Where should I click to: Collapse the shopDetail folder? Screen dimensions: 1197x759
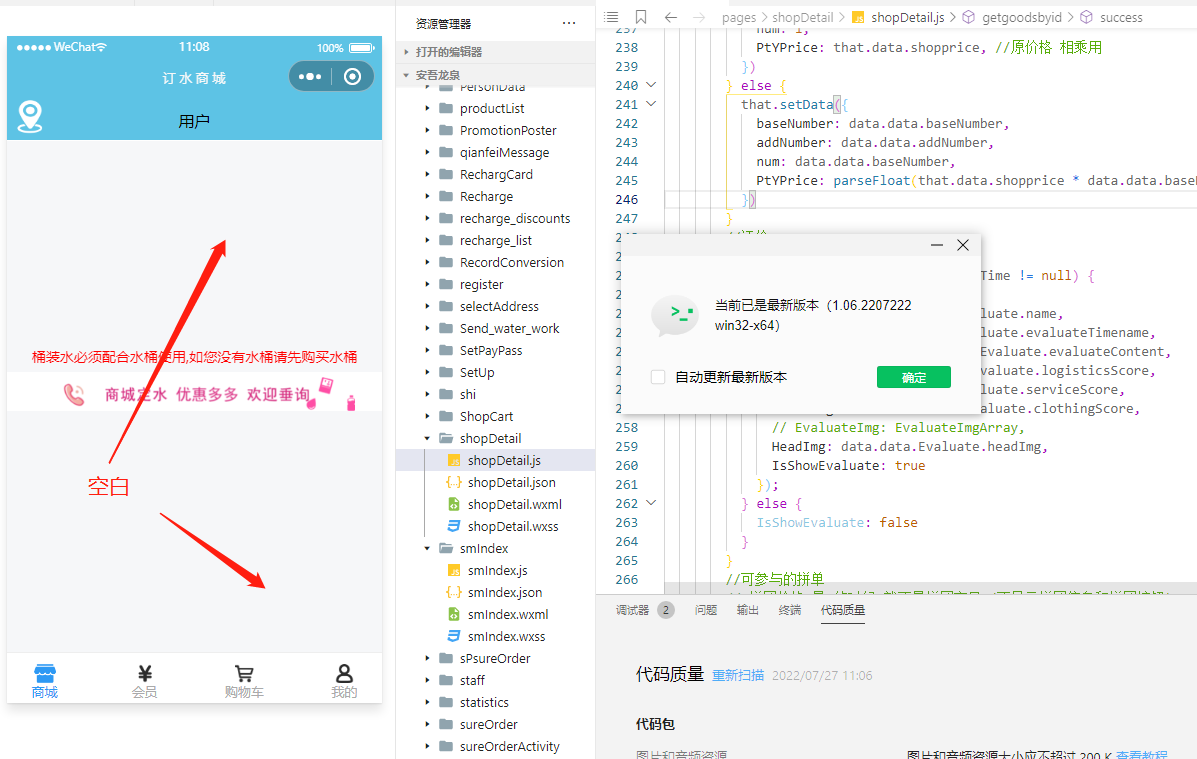pyautogui.click(x=428, y=438)
